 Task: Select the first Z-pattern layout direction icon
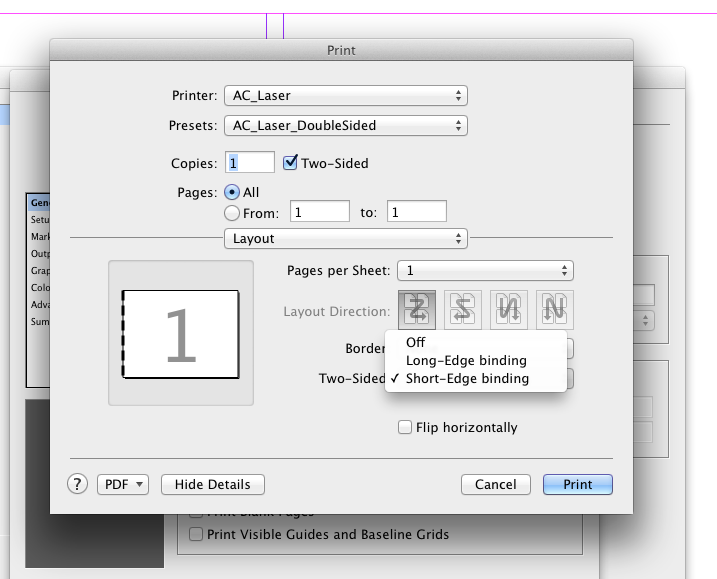417,310
